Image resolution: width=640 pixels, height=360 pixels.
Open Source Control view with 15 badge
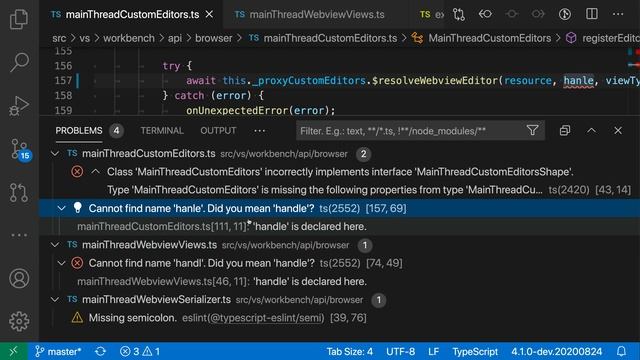(x=20, y=150)
